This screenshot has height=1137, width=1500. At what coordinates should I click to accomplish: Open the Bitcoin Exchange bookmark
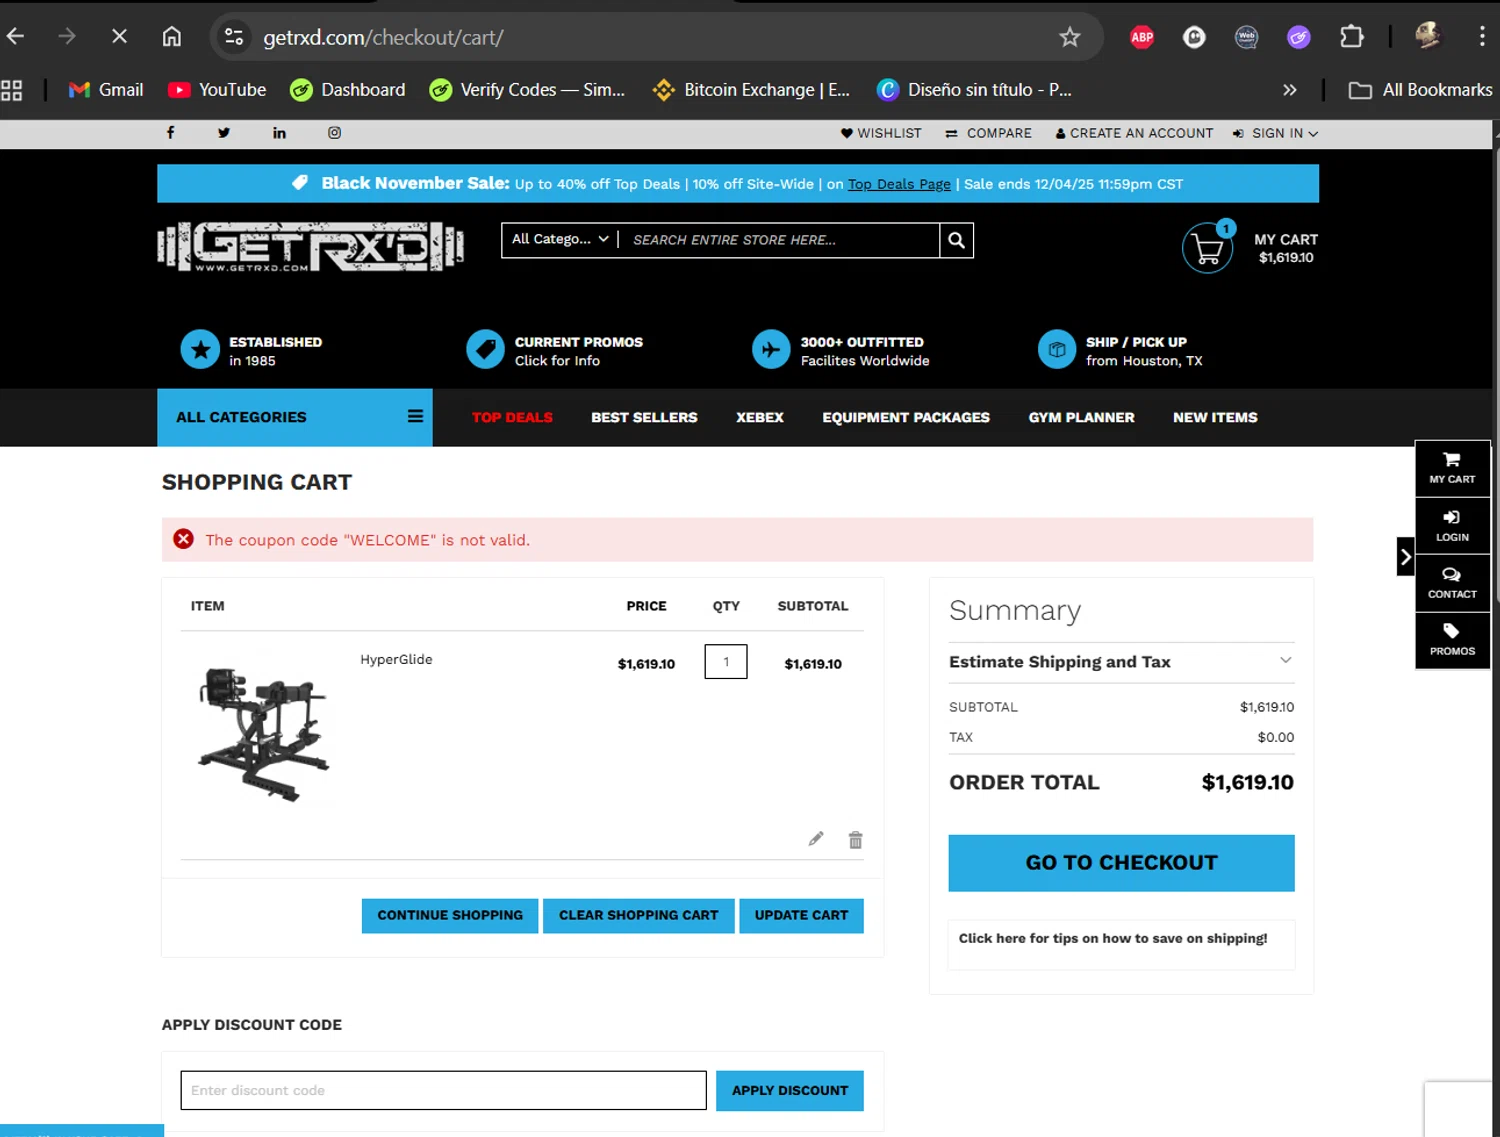click(751, 90)
